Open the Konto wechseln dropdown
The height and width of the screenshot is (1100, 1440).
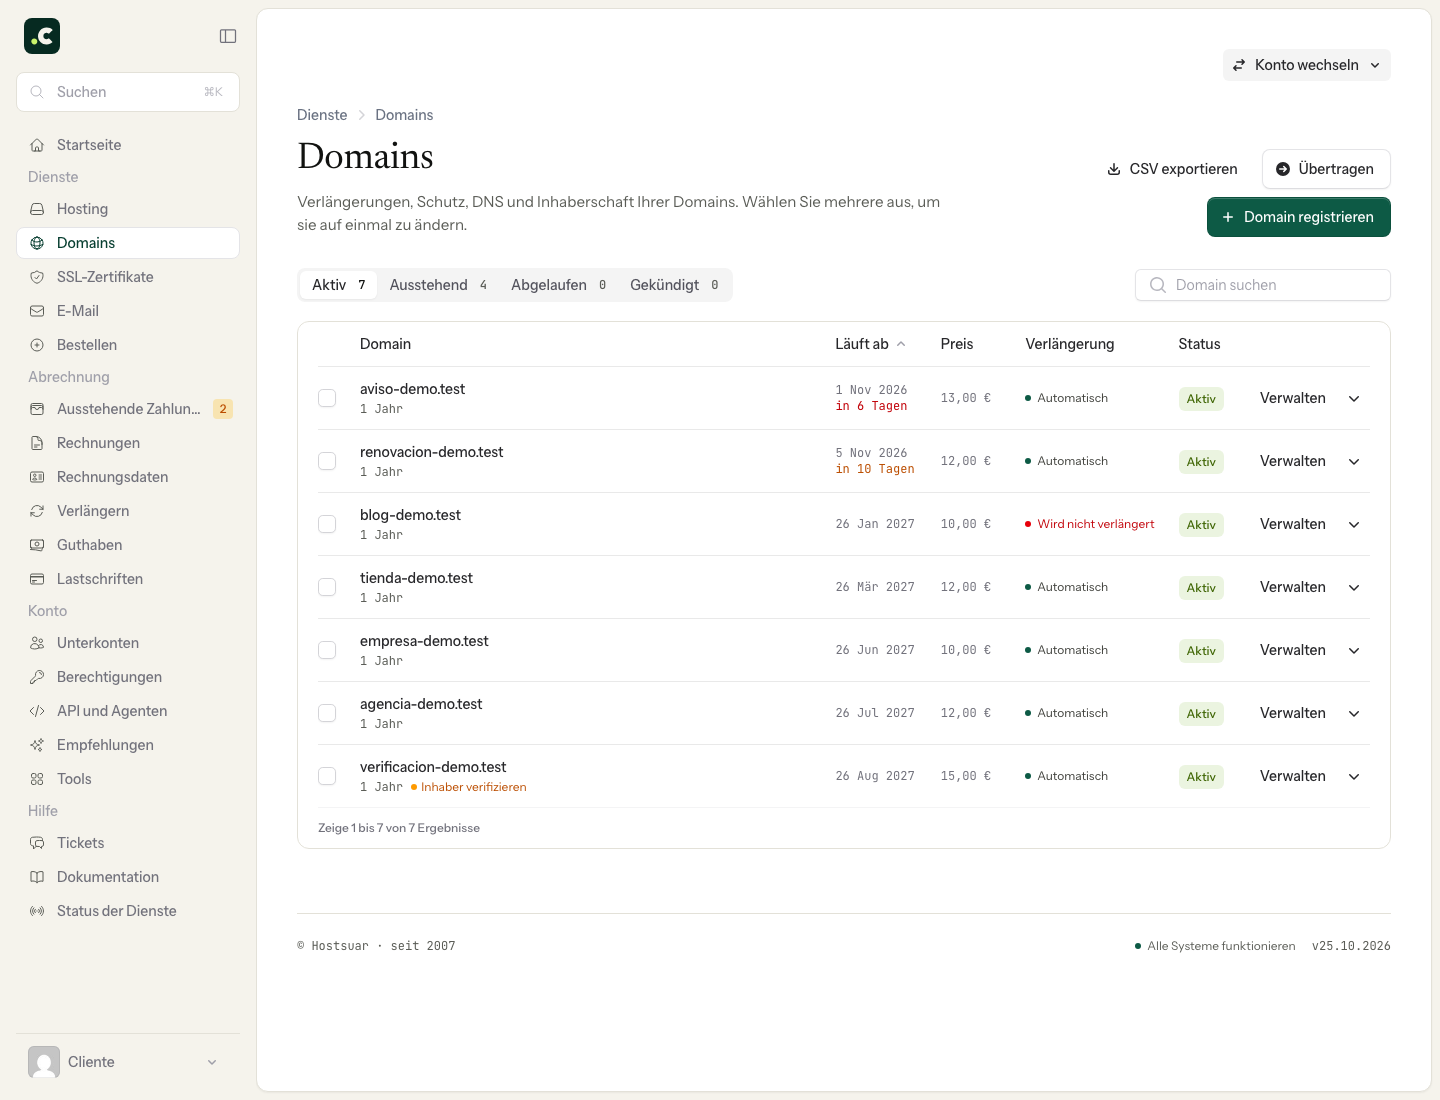[x=1307, y=65]
